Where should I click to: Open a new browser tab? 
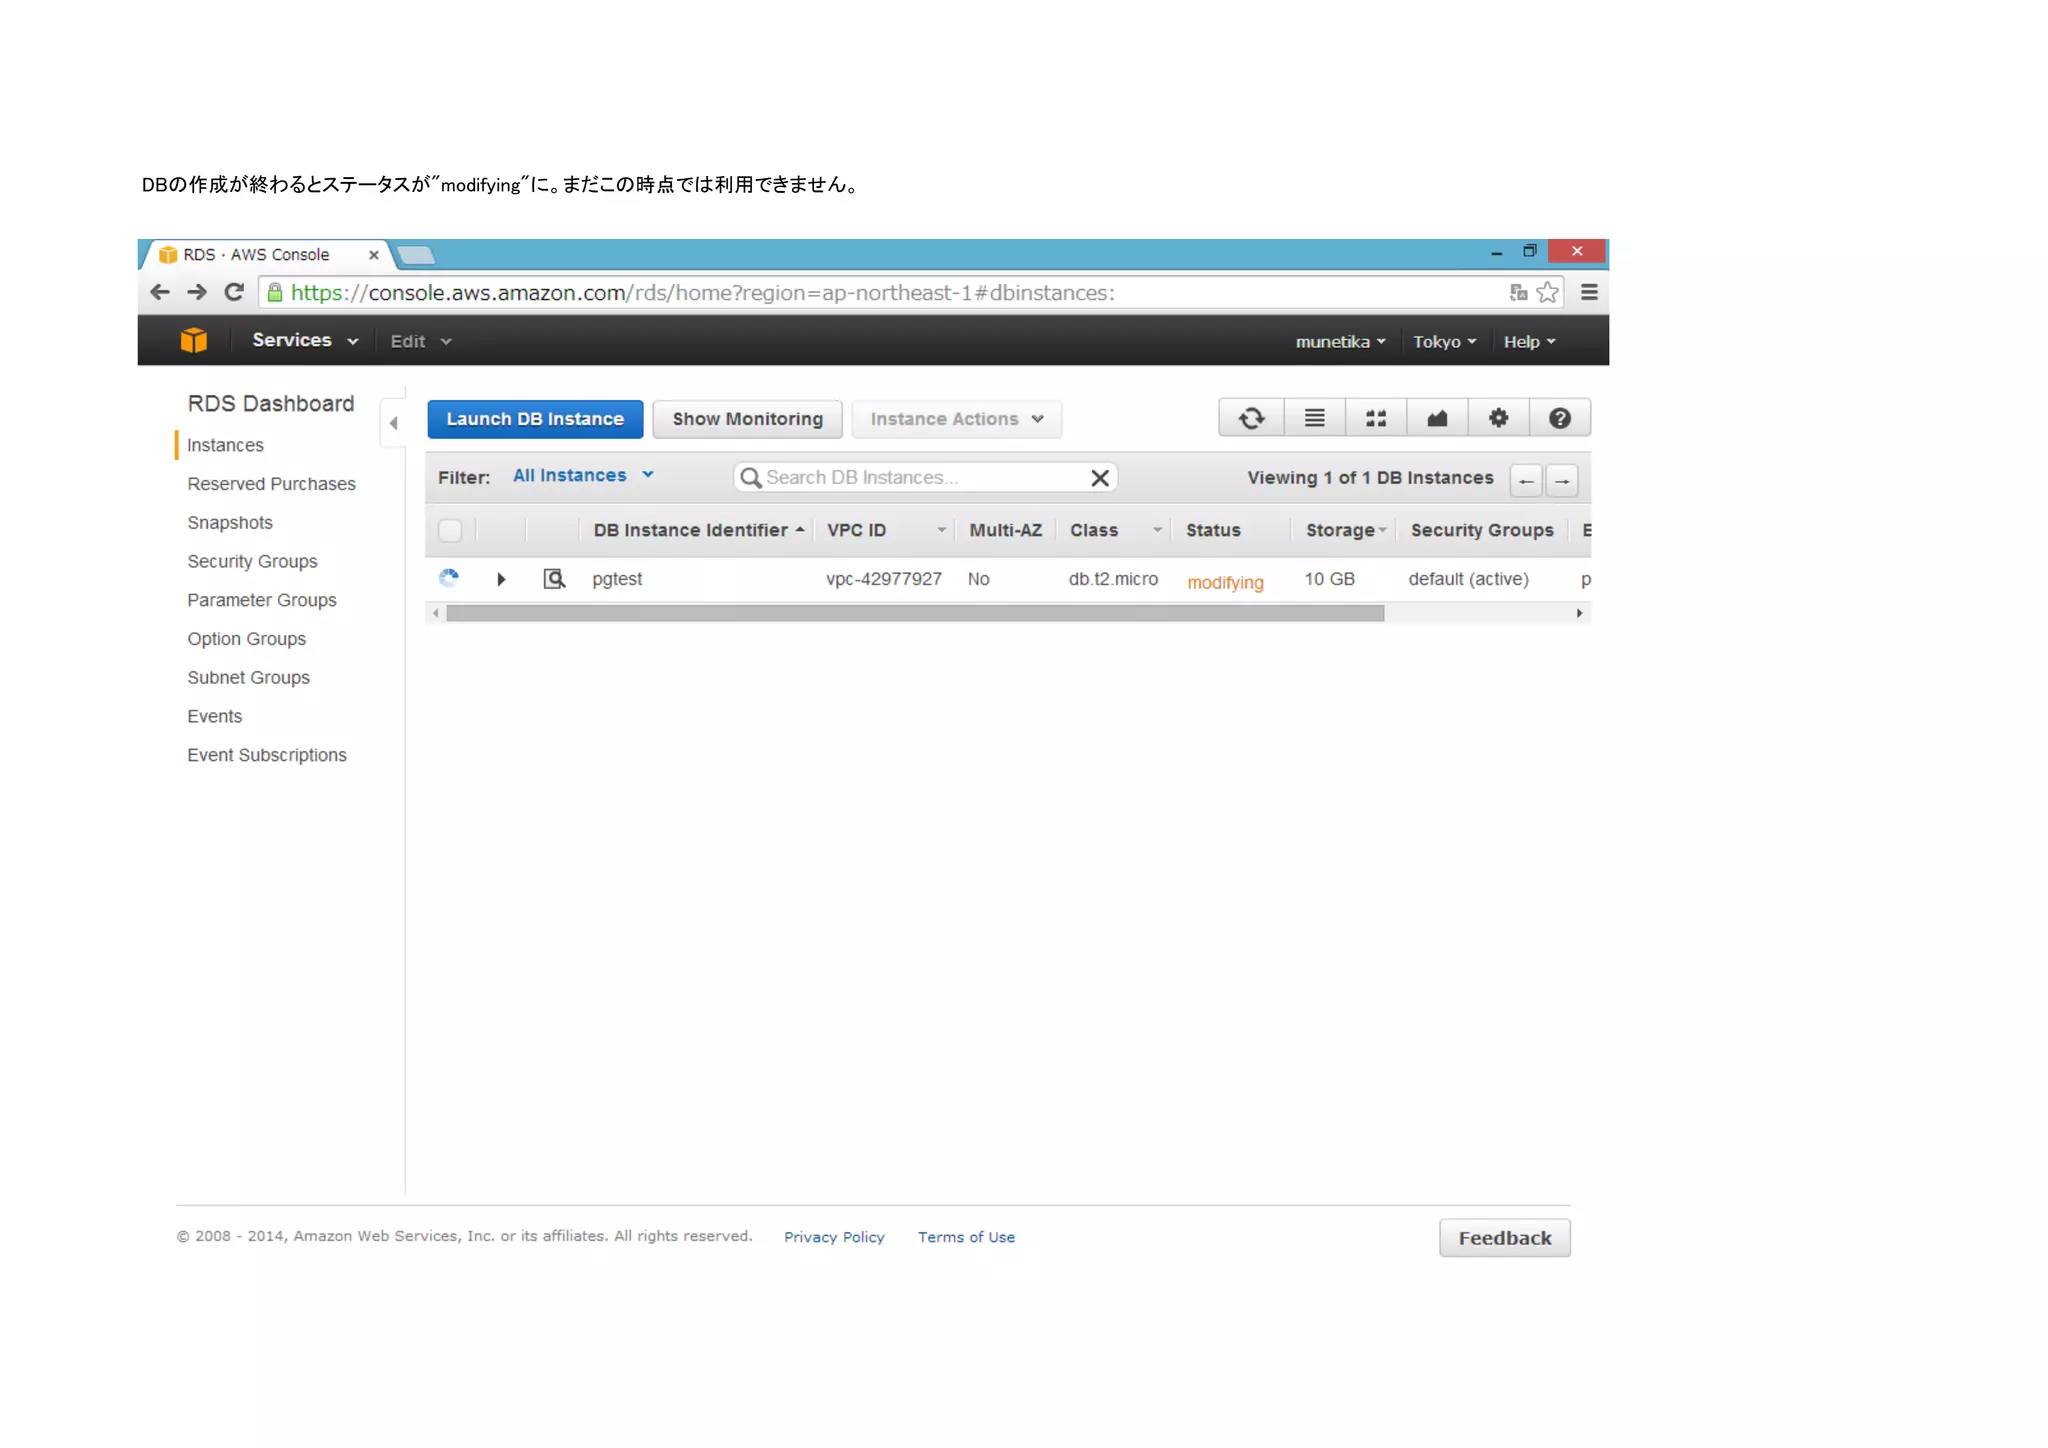click(x=416, y=255)
